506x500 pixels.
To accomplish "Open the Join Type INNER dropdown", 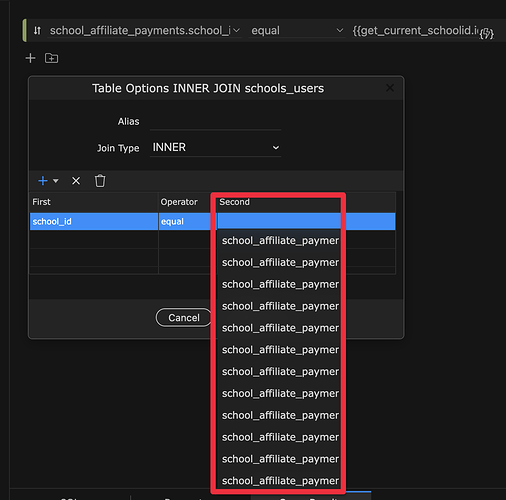I will pos(215,147).
